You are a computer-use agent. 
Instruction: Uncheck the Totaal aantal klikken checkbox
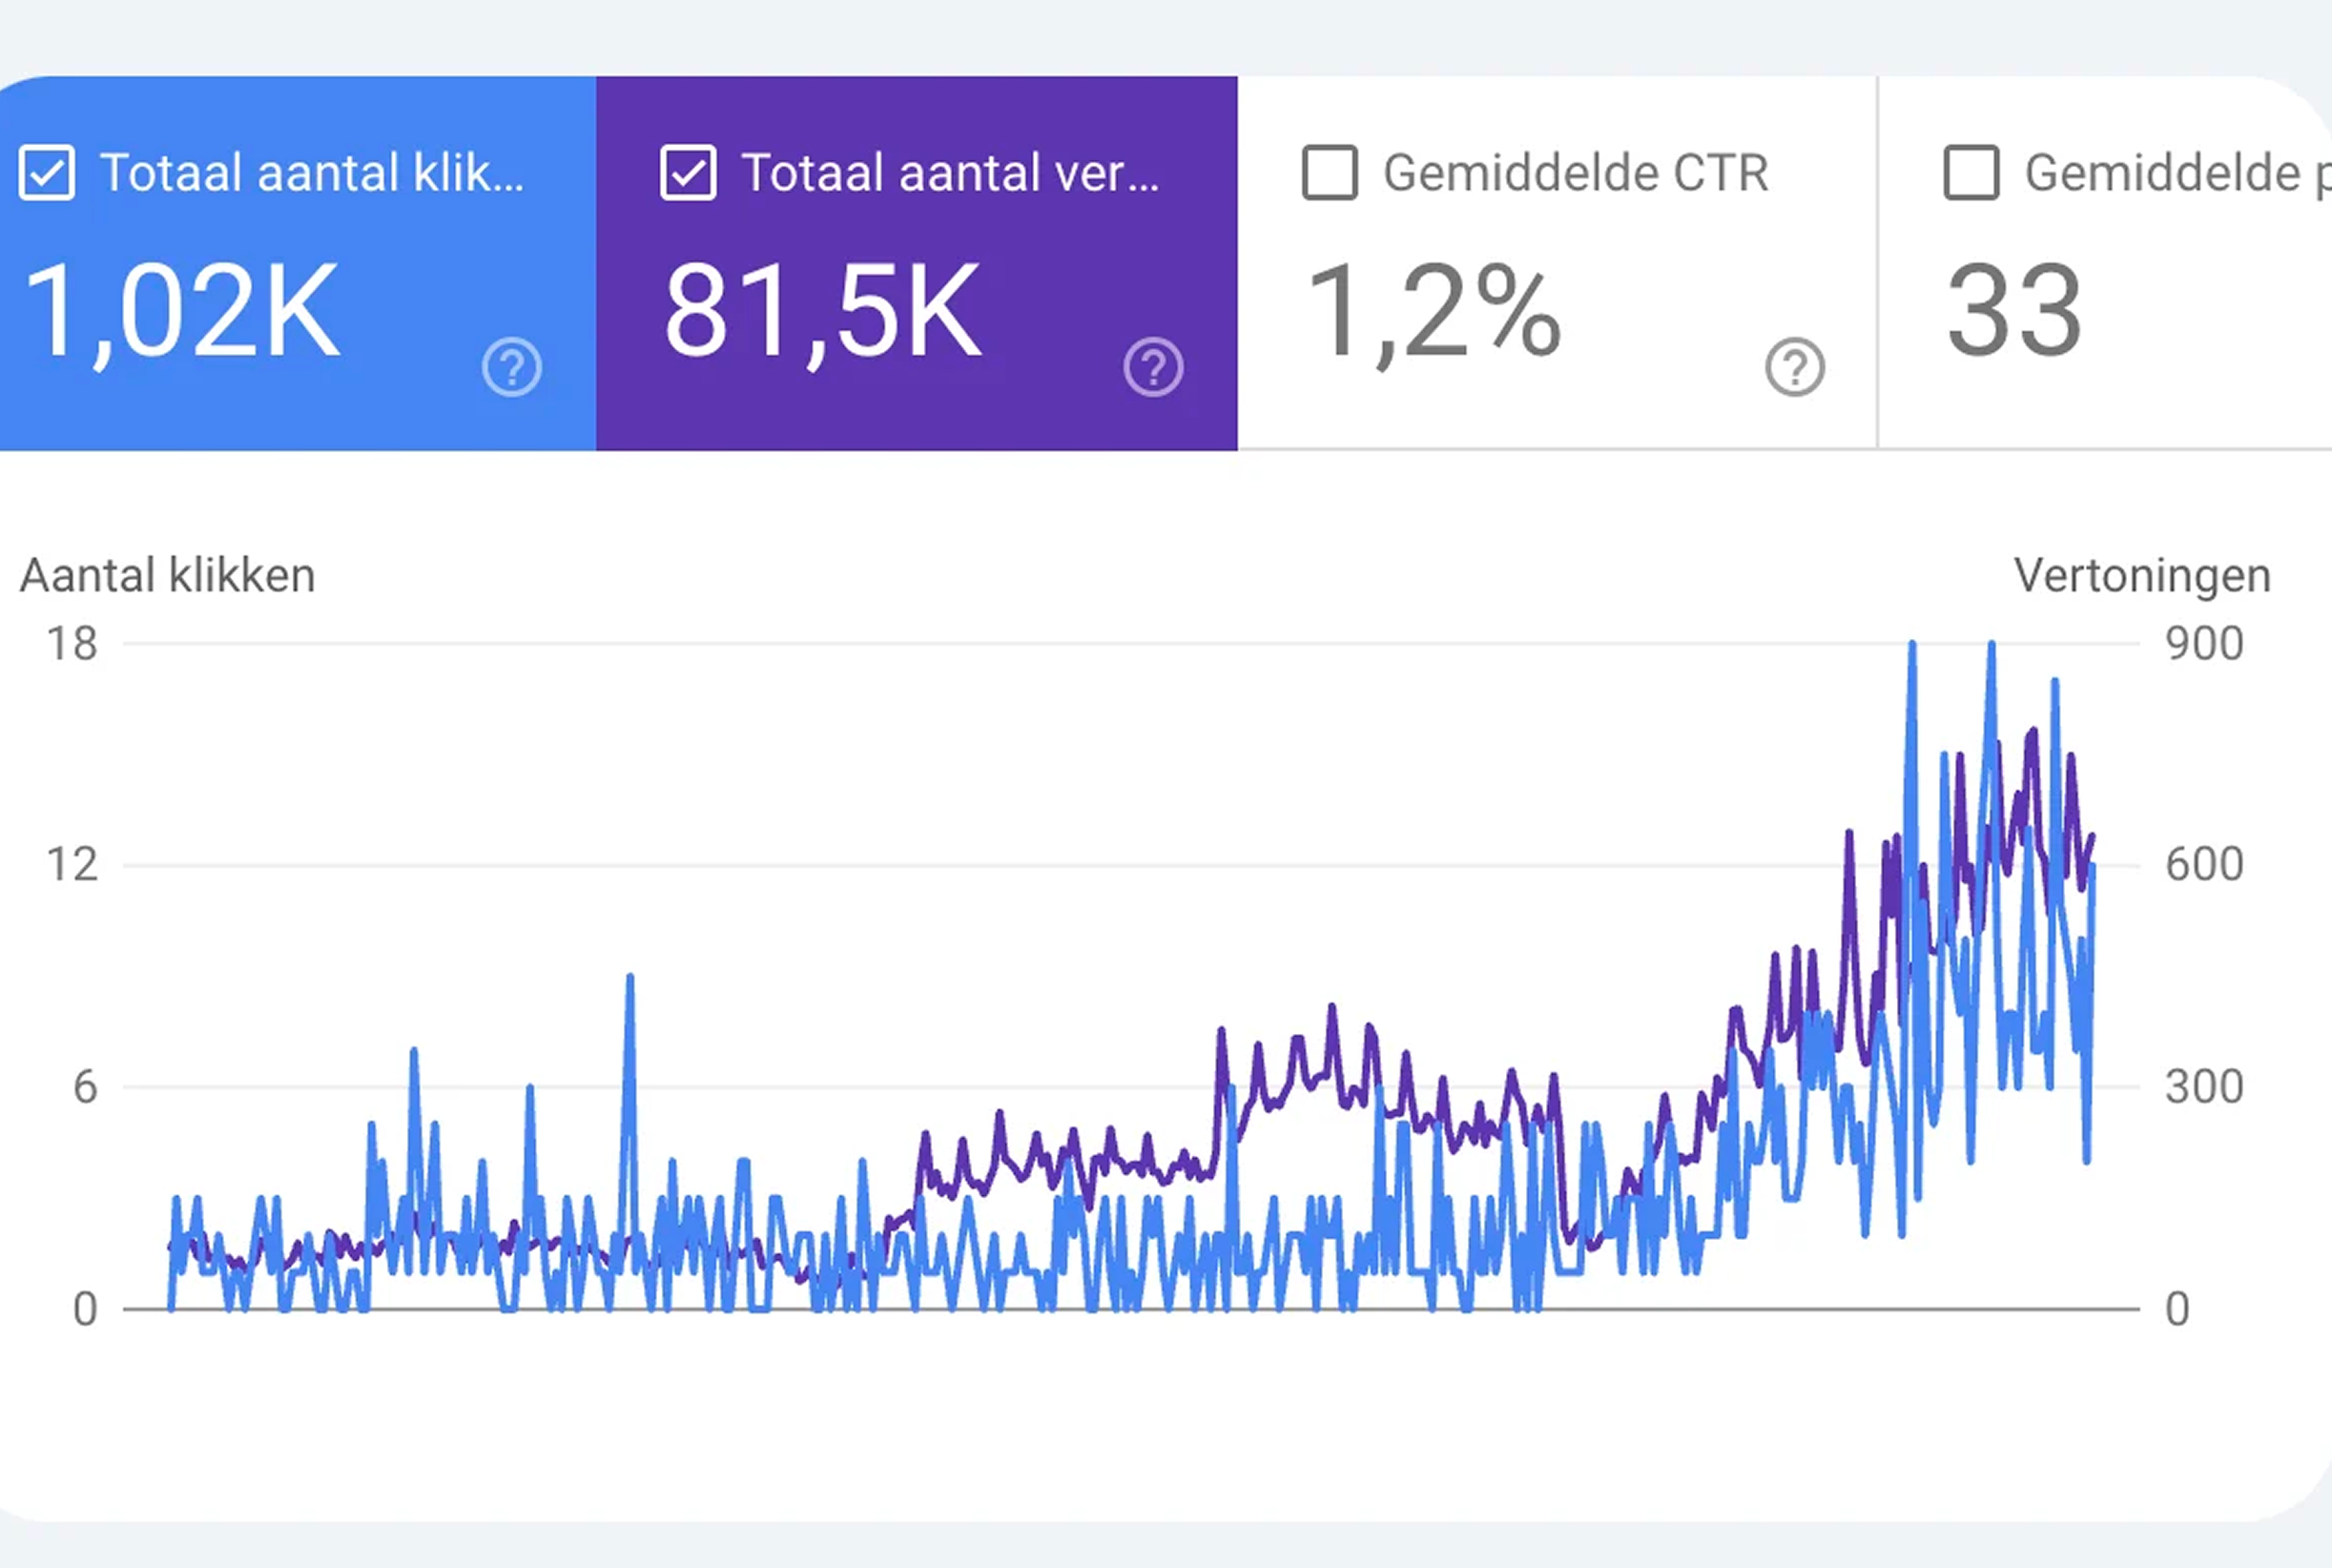(47, 173)
